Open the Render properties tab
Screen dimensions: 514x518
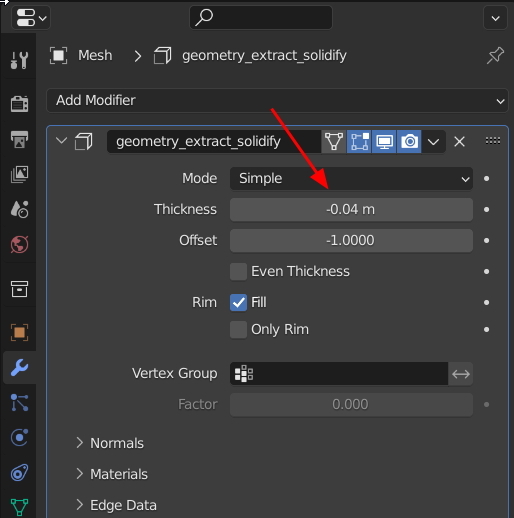click(19, 103)
